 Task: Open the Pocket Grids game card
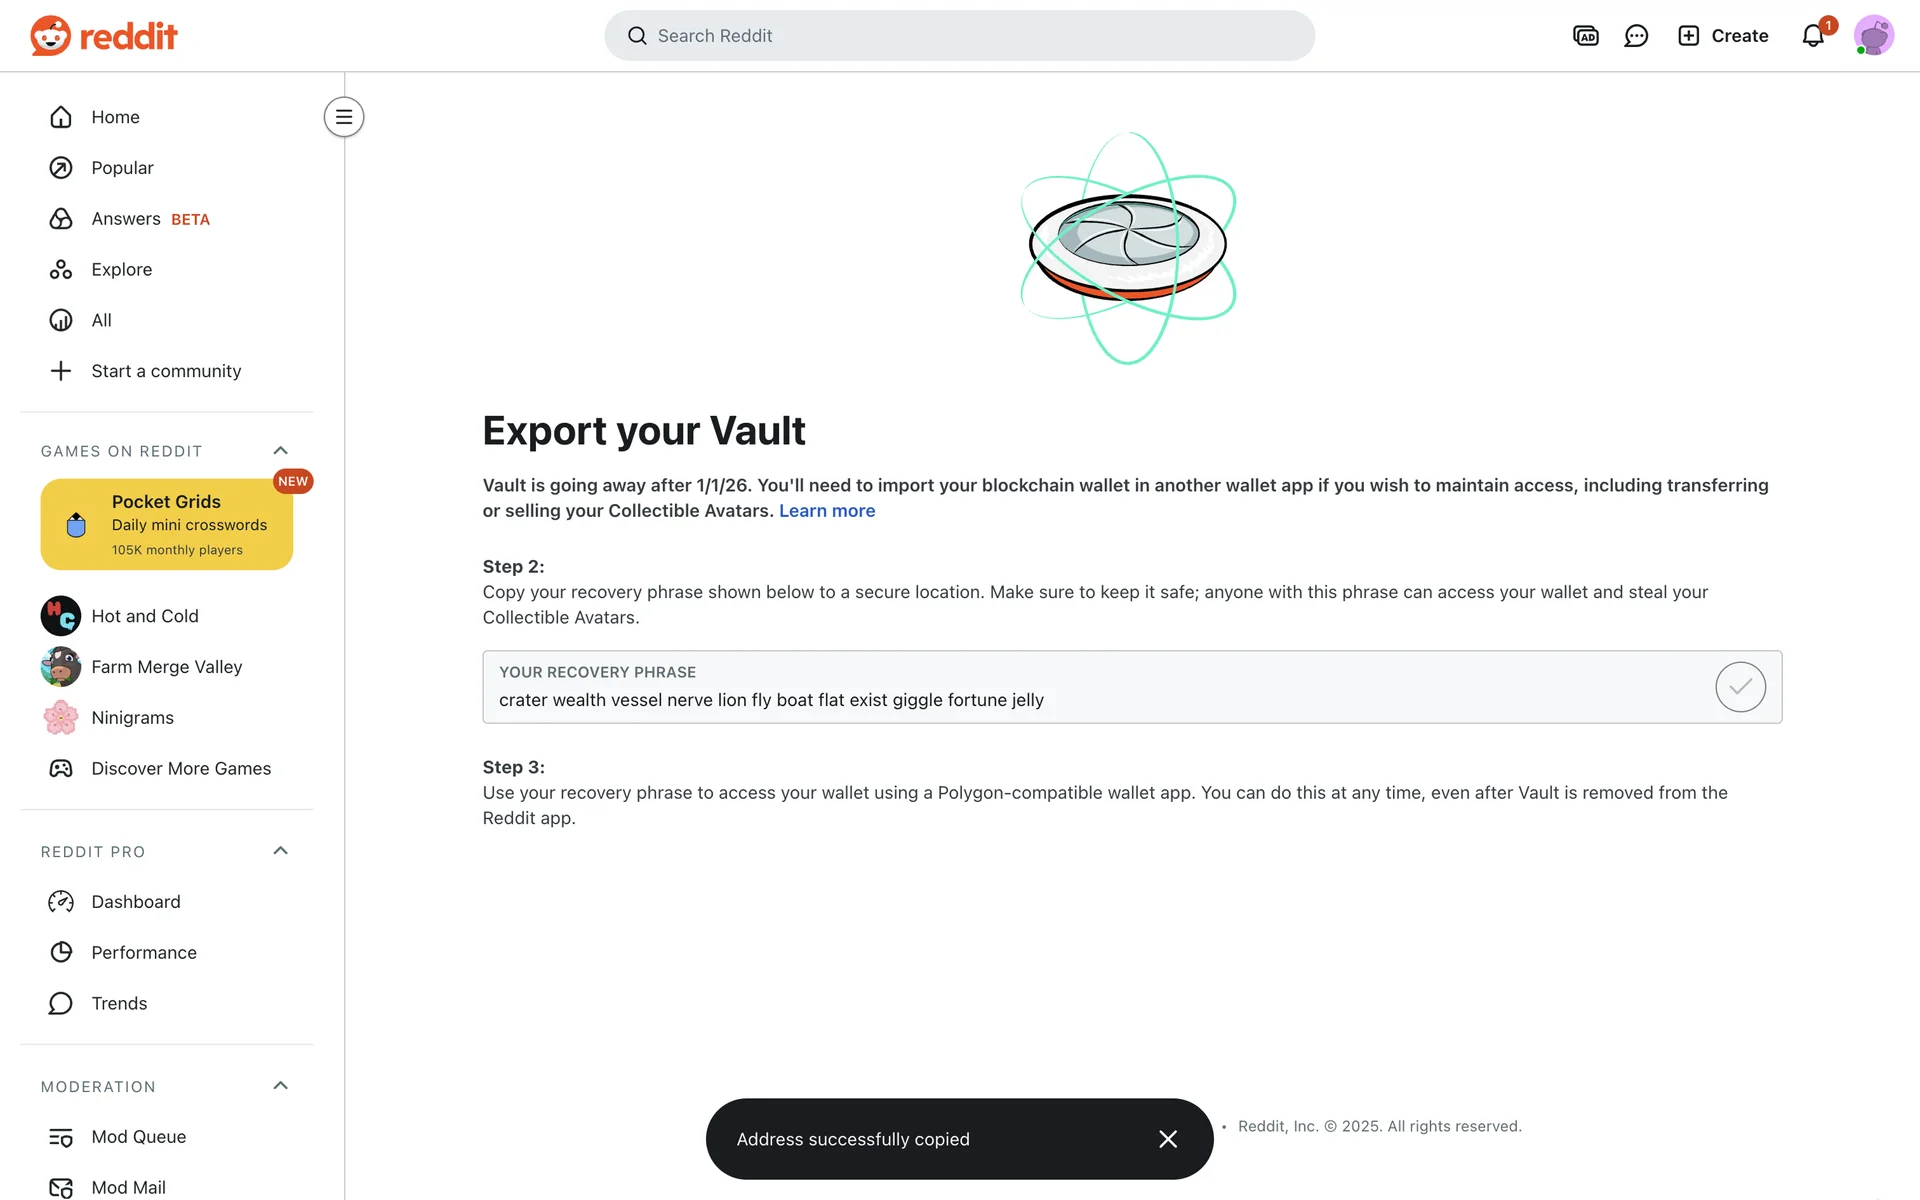167,524
